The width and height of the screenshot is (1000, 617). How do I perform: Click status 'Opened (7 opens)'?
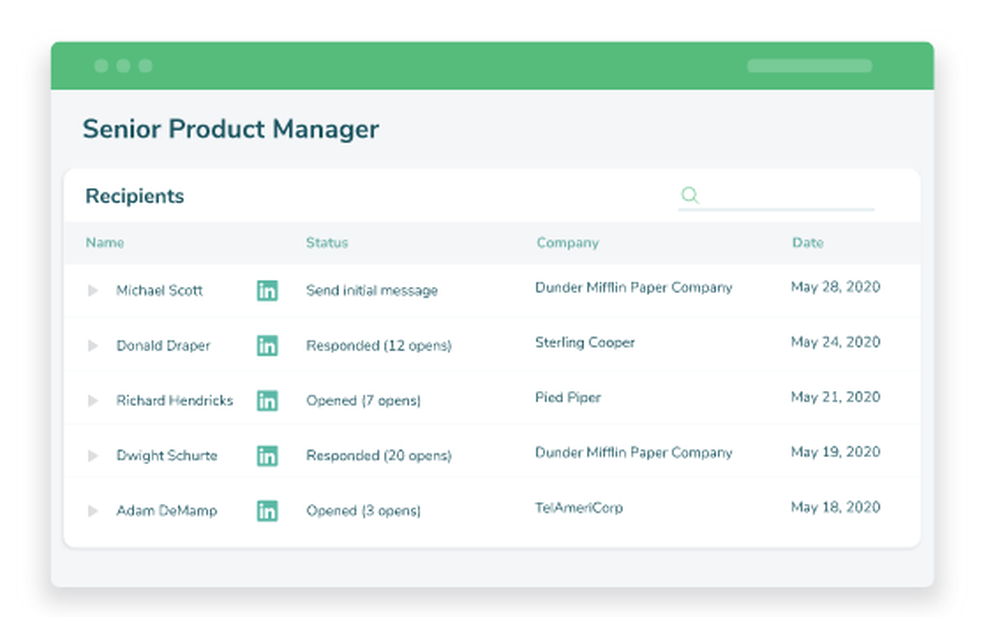tap(364, 401)
